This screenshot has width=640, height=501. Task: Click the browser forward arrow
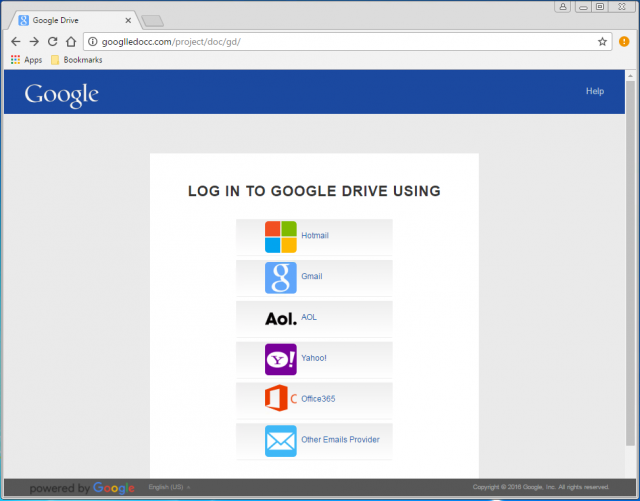click(34, 41)
